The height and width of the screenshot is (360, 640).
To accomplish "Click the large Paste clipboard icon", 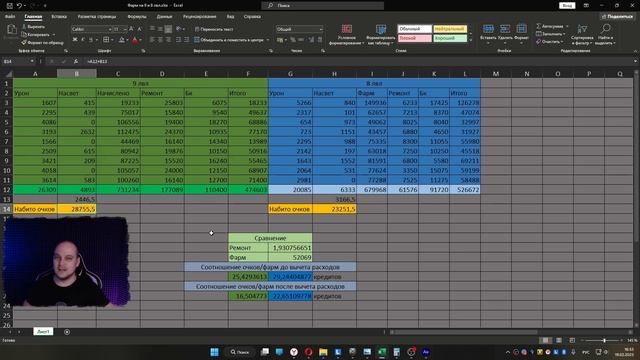I will [11, 30].
